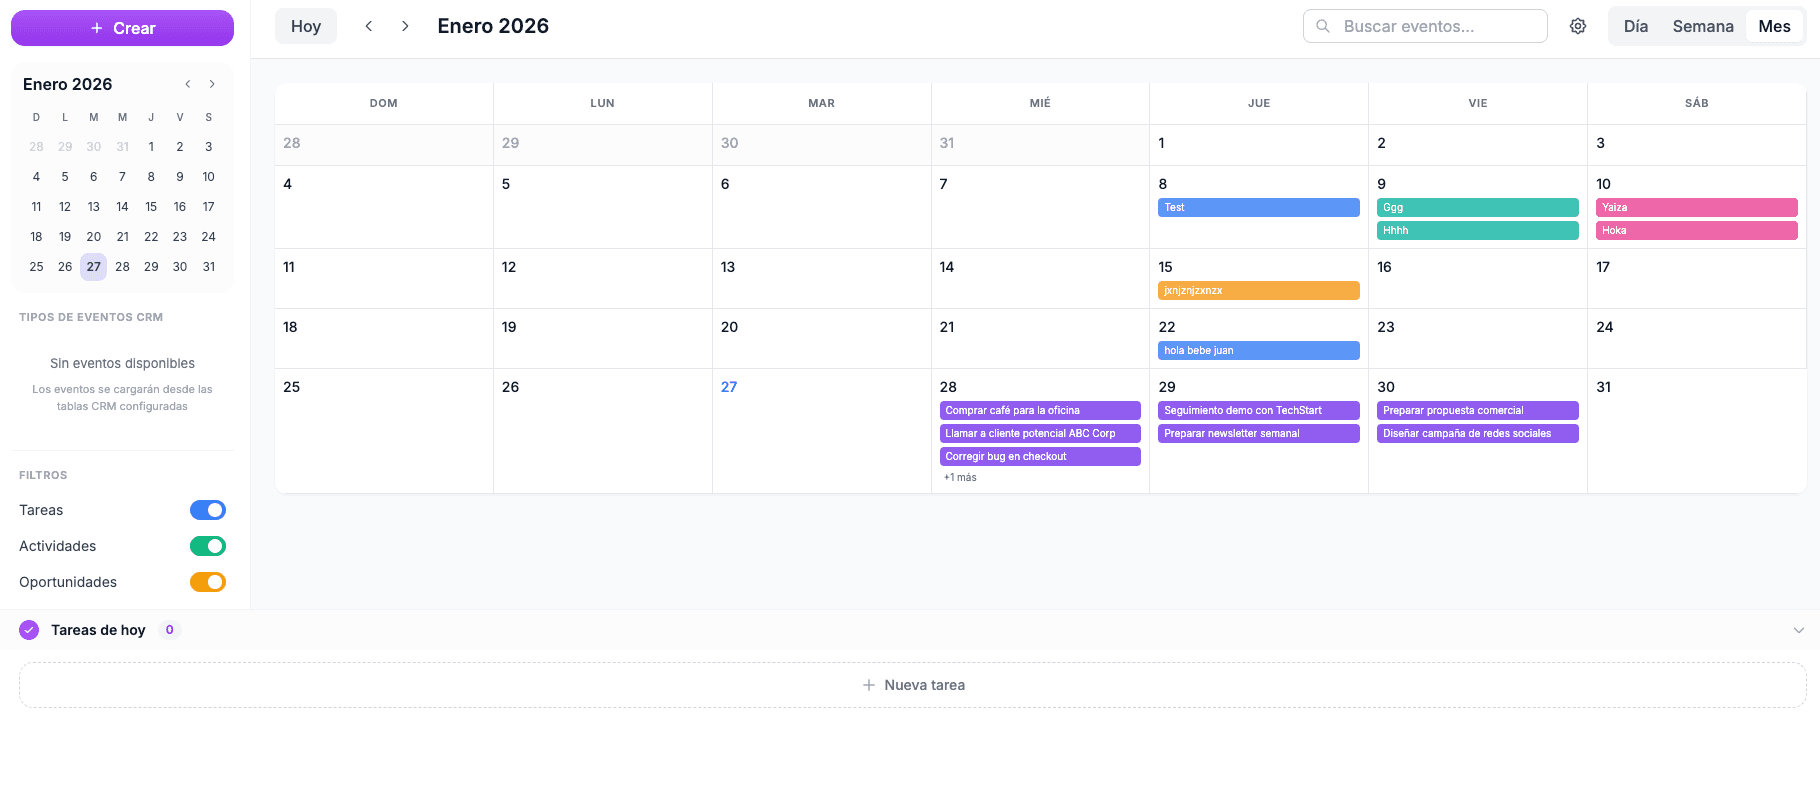Add a task with Nueva tarea

[913, 685]
